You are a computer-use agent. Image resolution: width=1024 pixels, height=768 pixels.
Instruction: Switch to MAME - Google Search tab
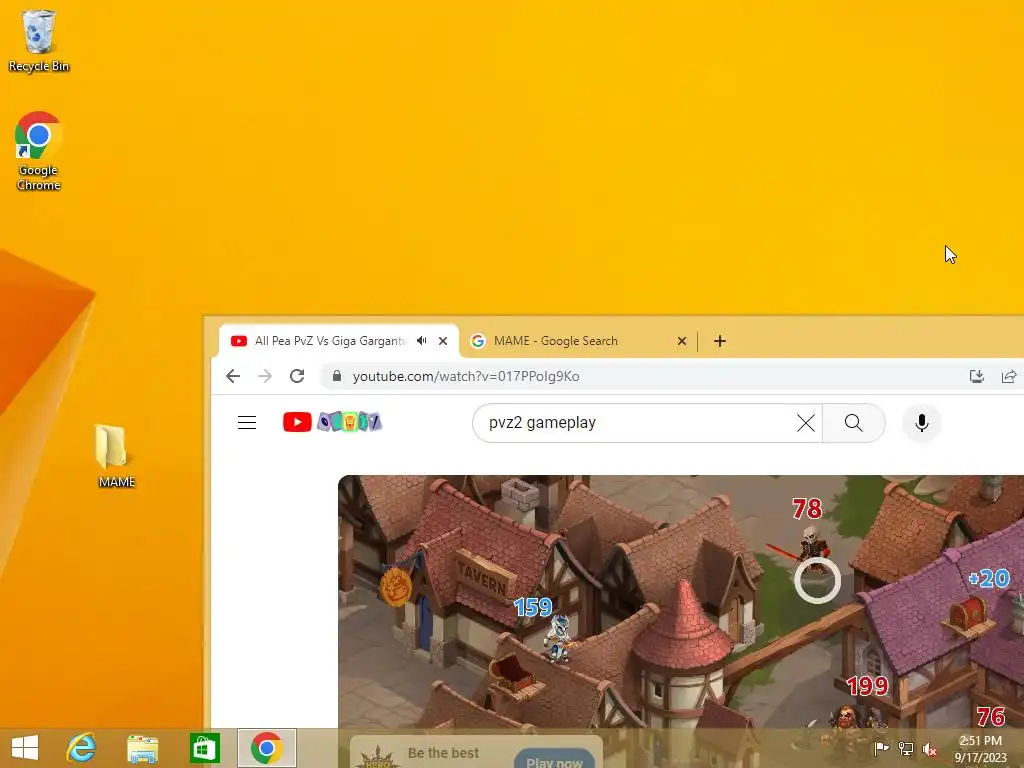[555, 341]
